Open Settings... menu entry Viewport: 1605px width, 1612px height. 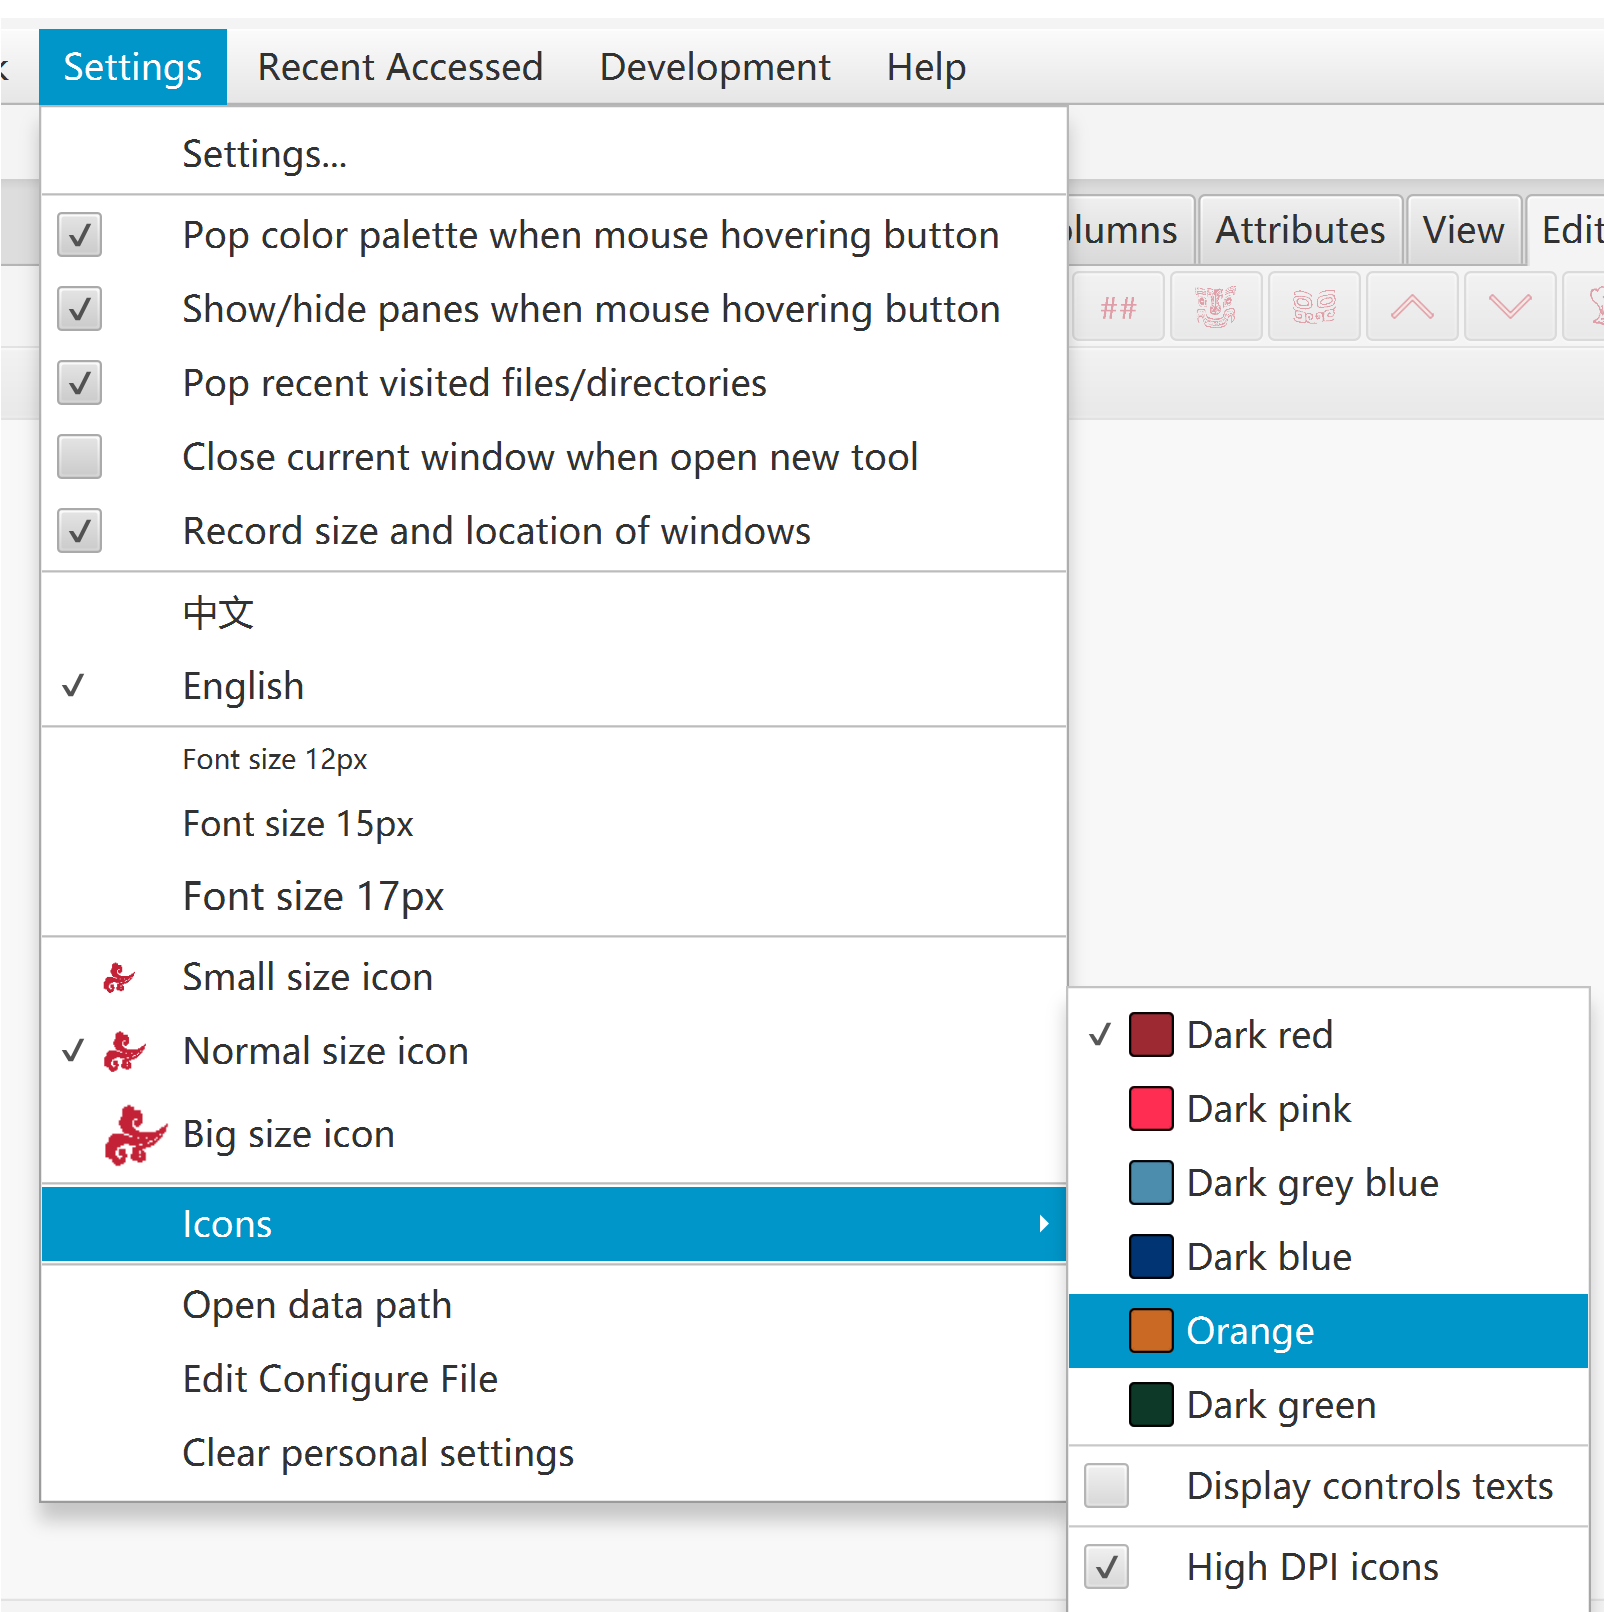coord(554,154)
